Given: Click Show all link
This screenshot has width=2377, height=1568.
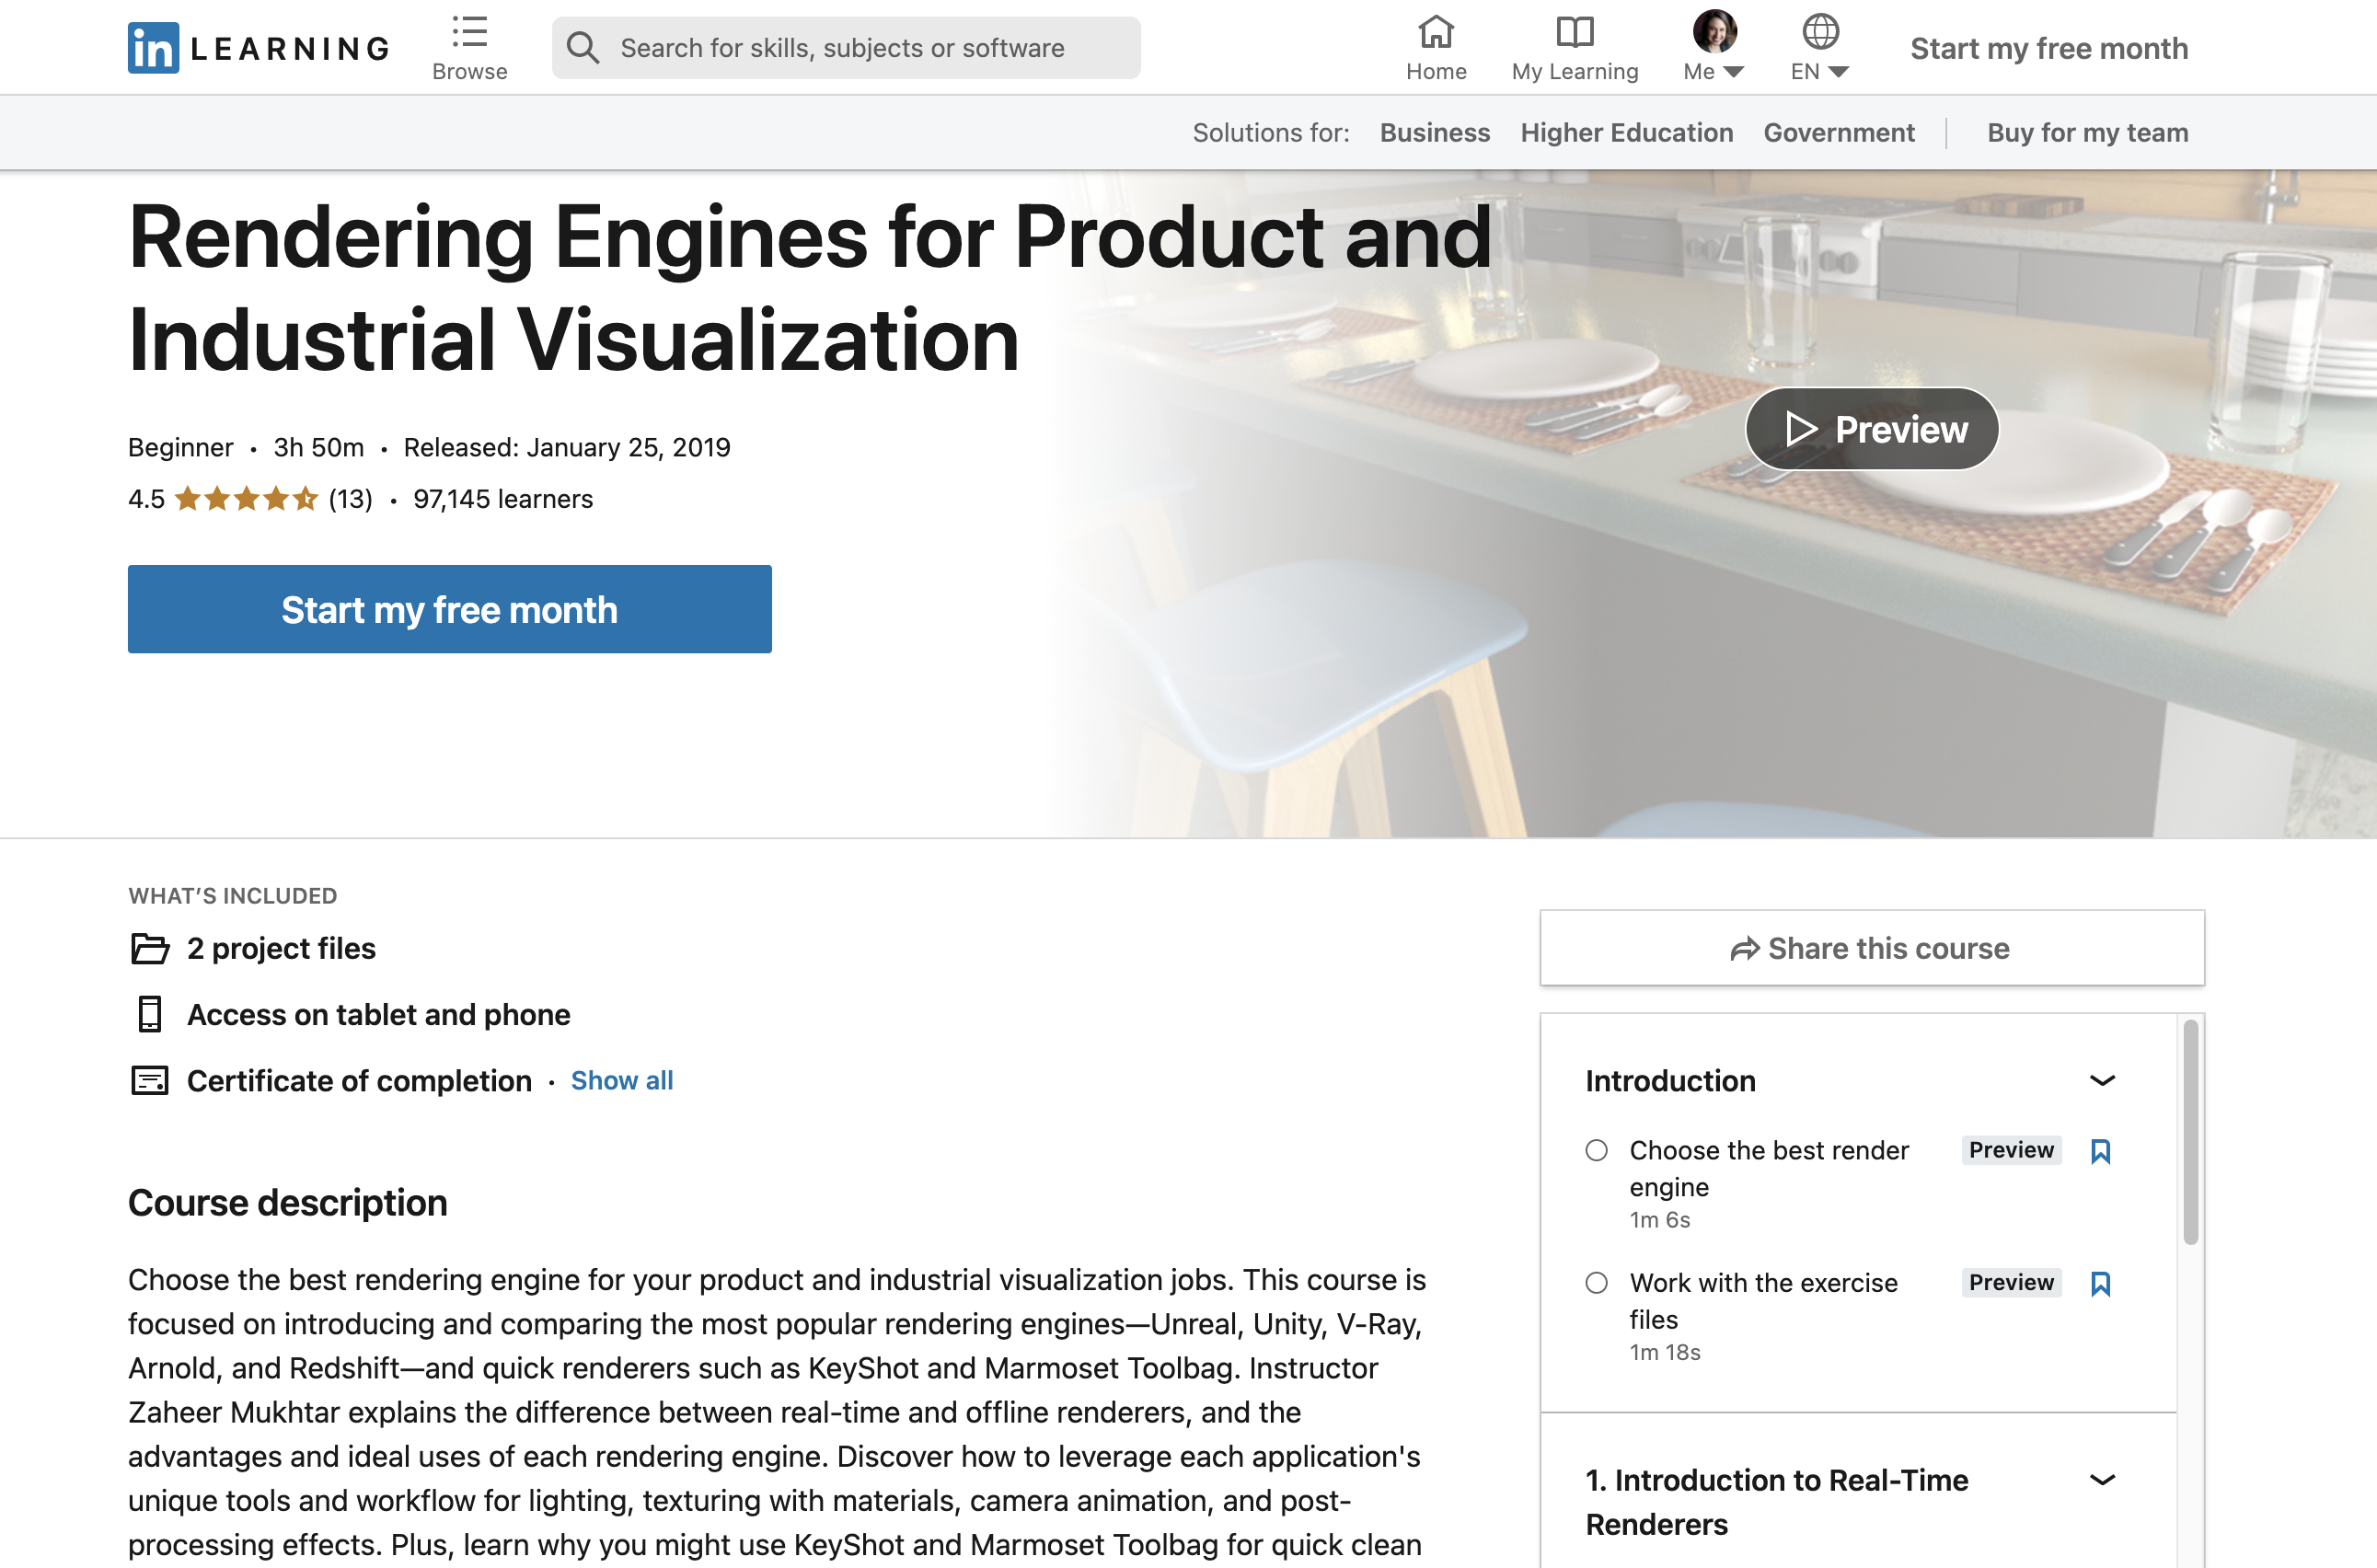Looking at the screenshot, I should [621, 1080].
